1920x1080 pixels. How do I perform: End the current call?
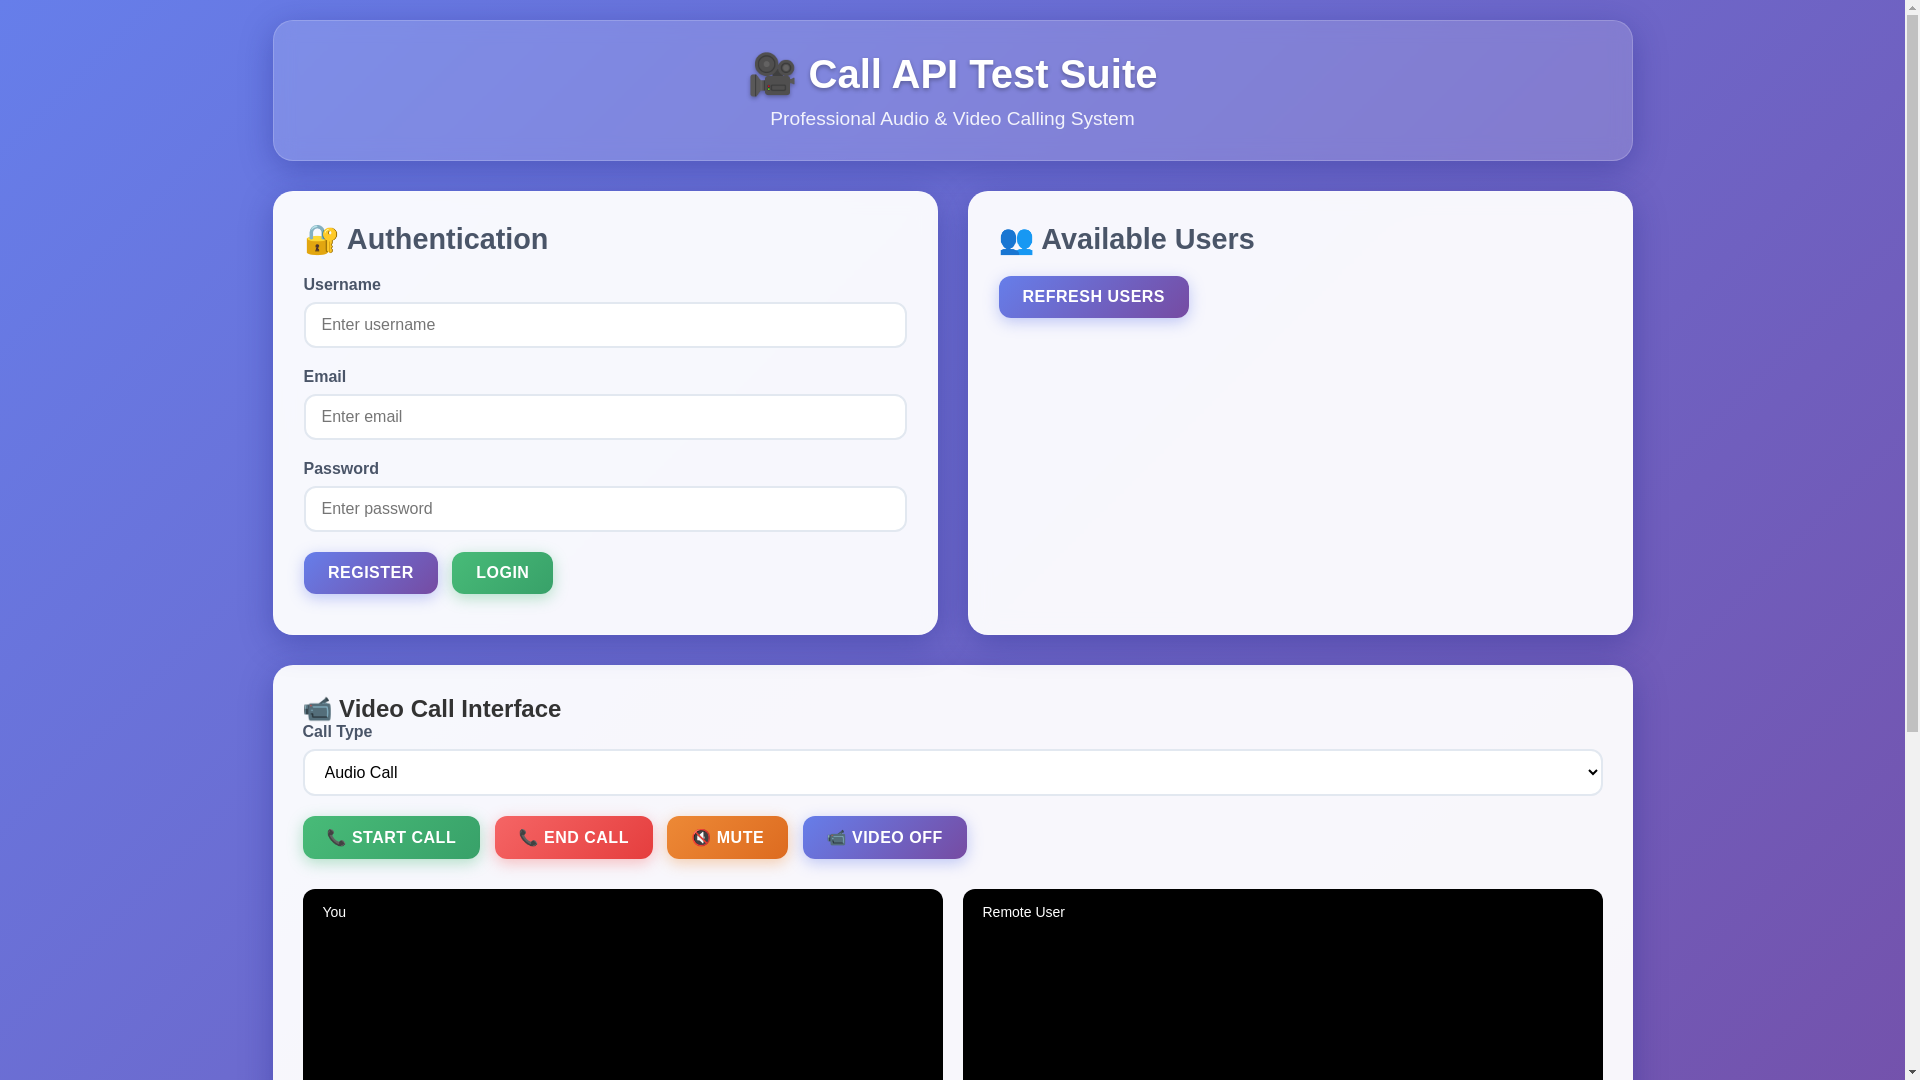(x=573, y=837)
